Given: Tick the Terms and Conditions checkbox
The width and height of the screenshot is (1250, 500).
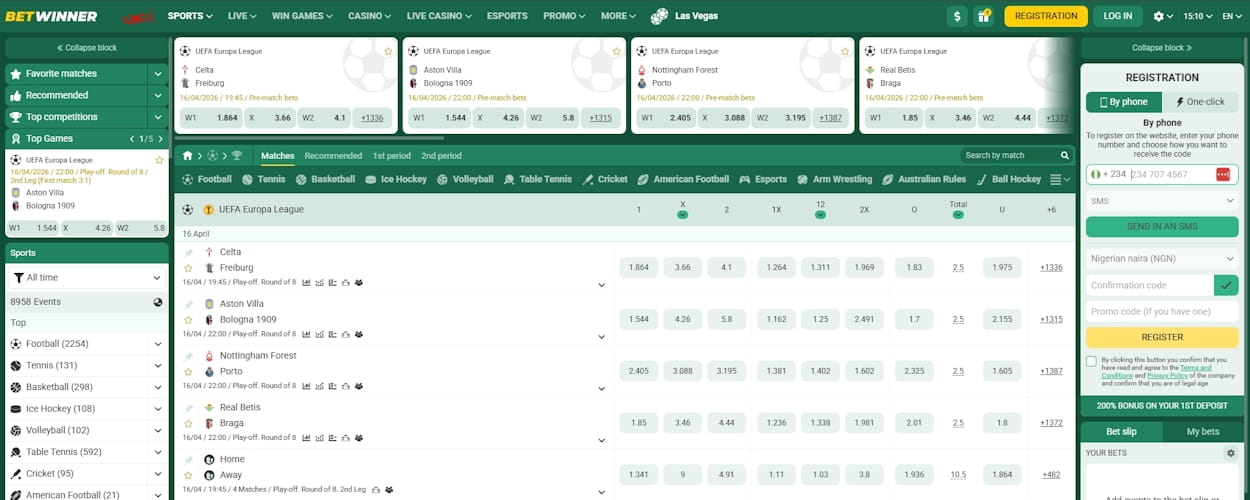Looking at the screenshot, I should click(1091, 361).
